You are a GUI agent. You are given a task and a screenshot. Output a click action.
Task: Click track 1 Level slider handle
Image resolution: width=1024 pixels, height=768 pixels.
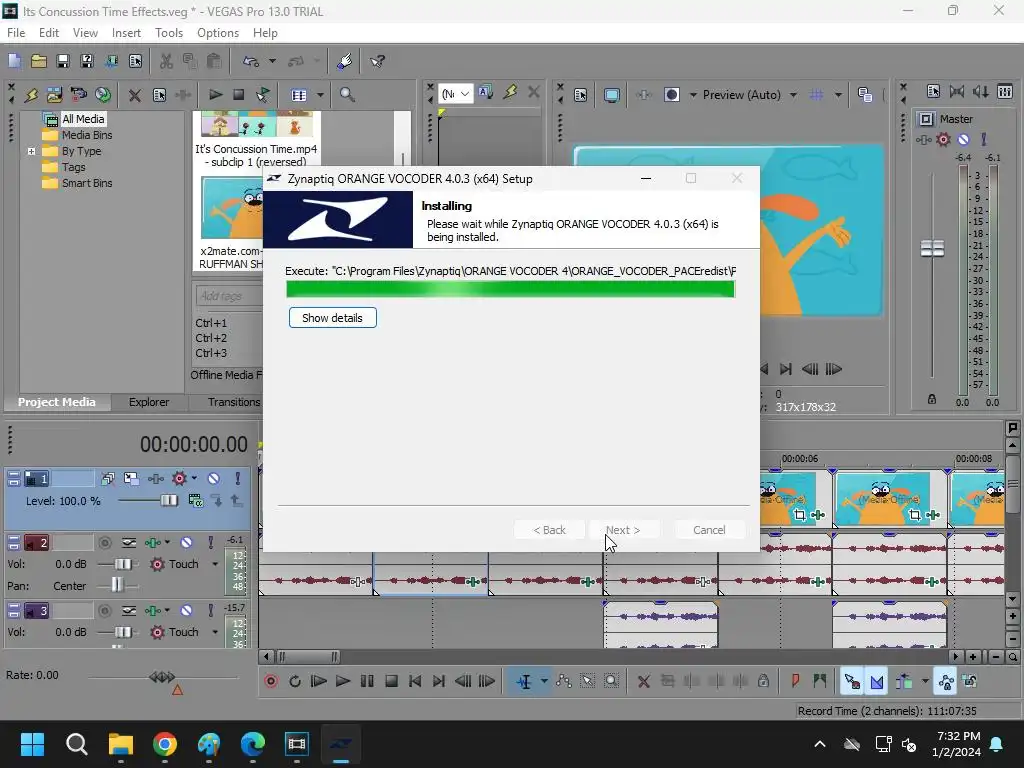point(168,501)
